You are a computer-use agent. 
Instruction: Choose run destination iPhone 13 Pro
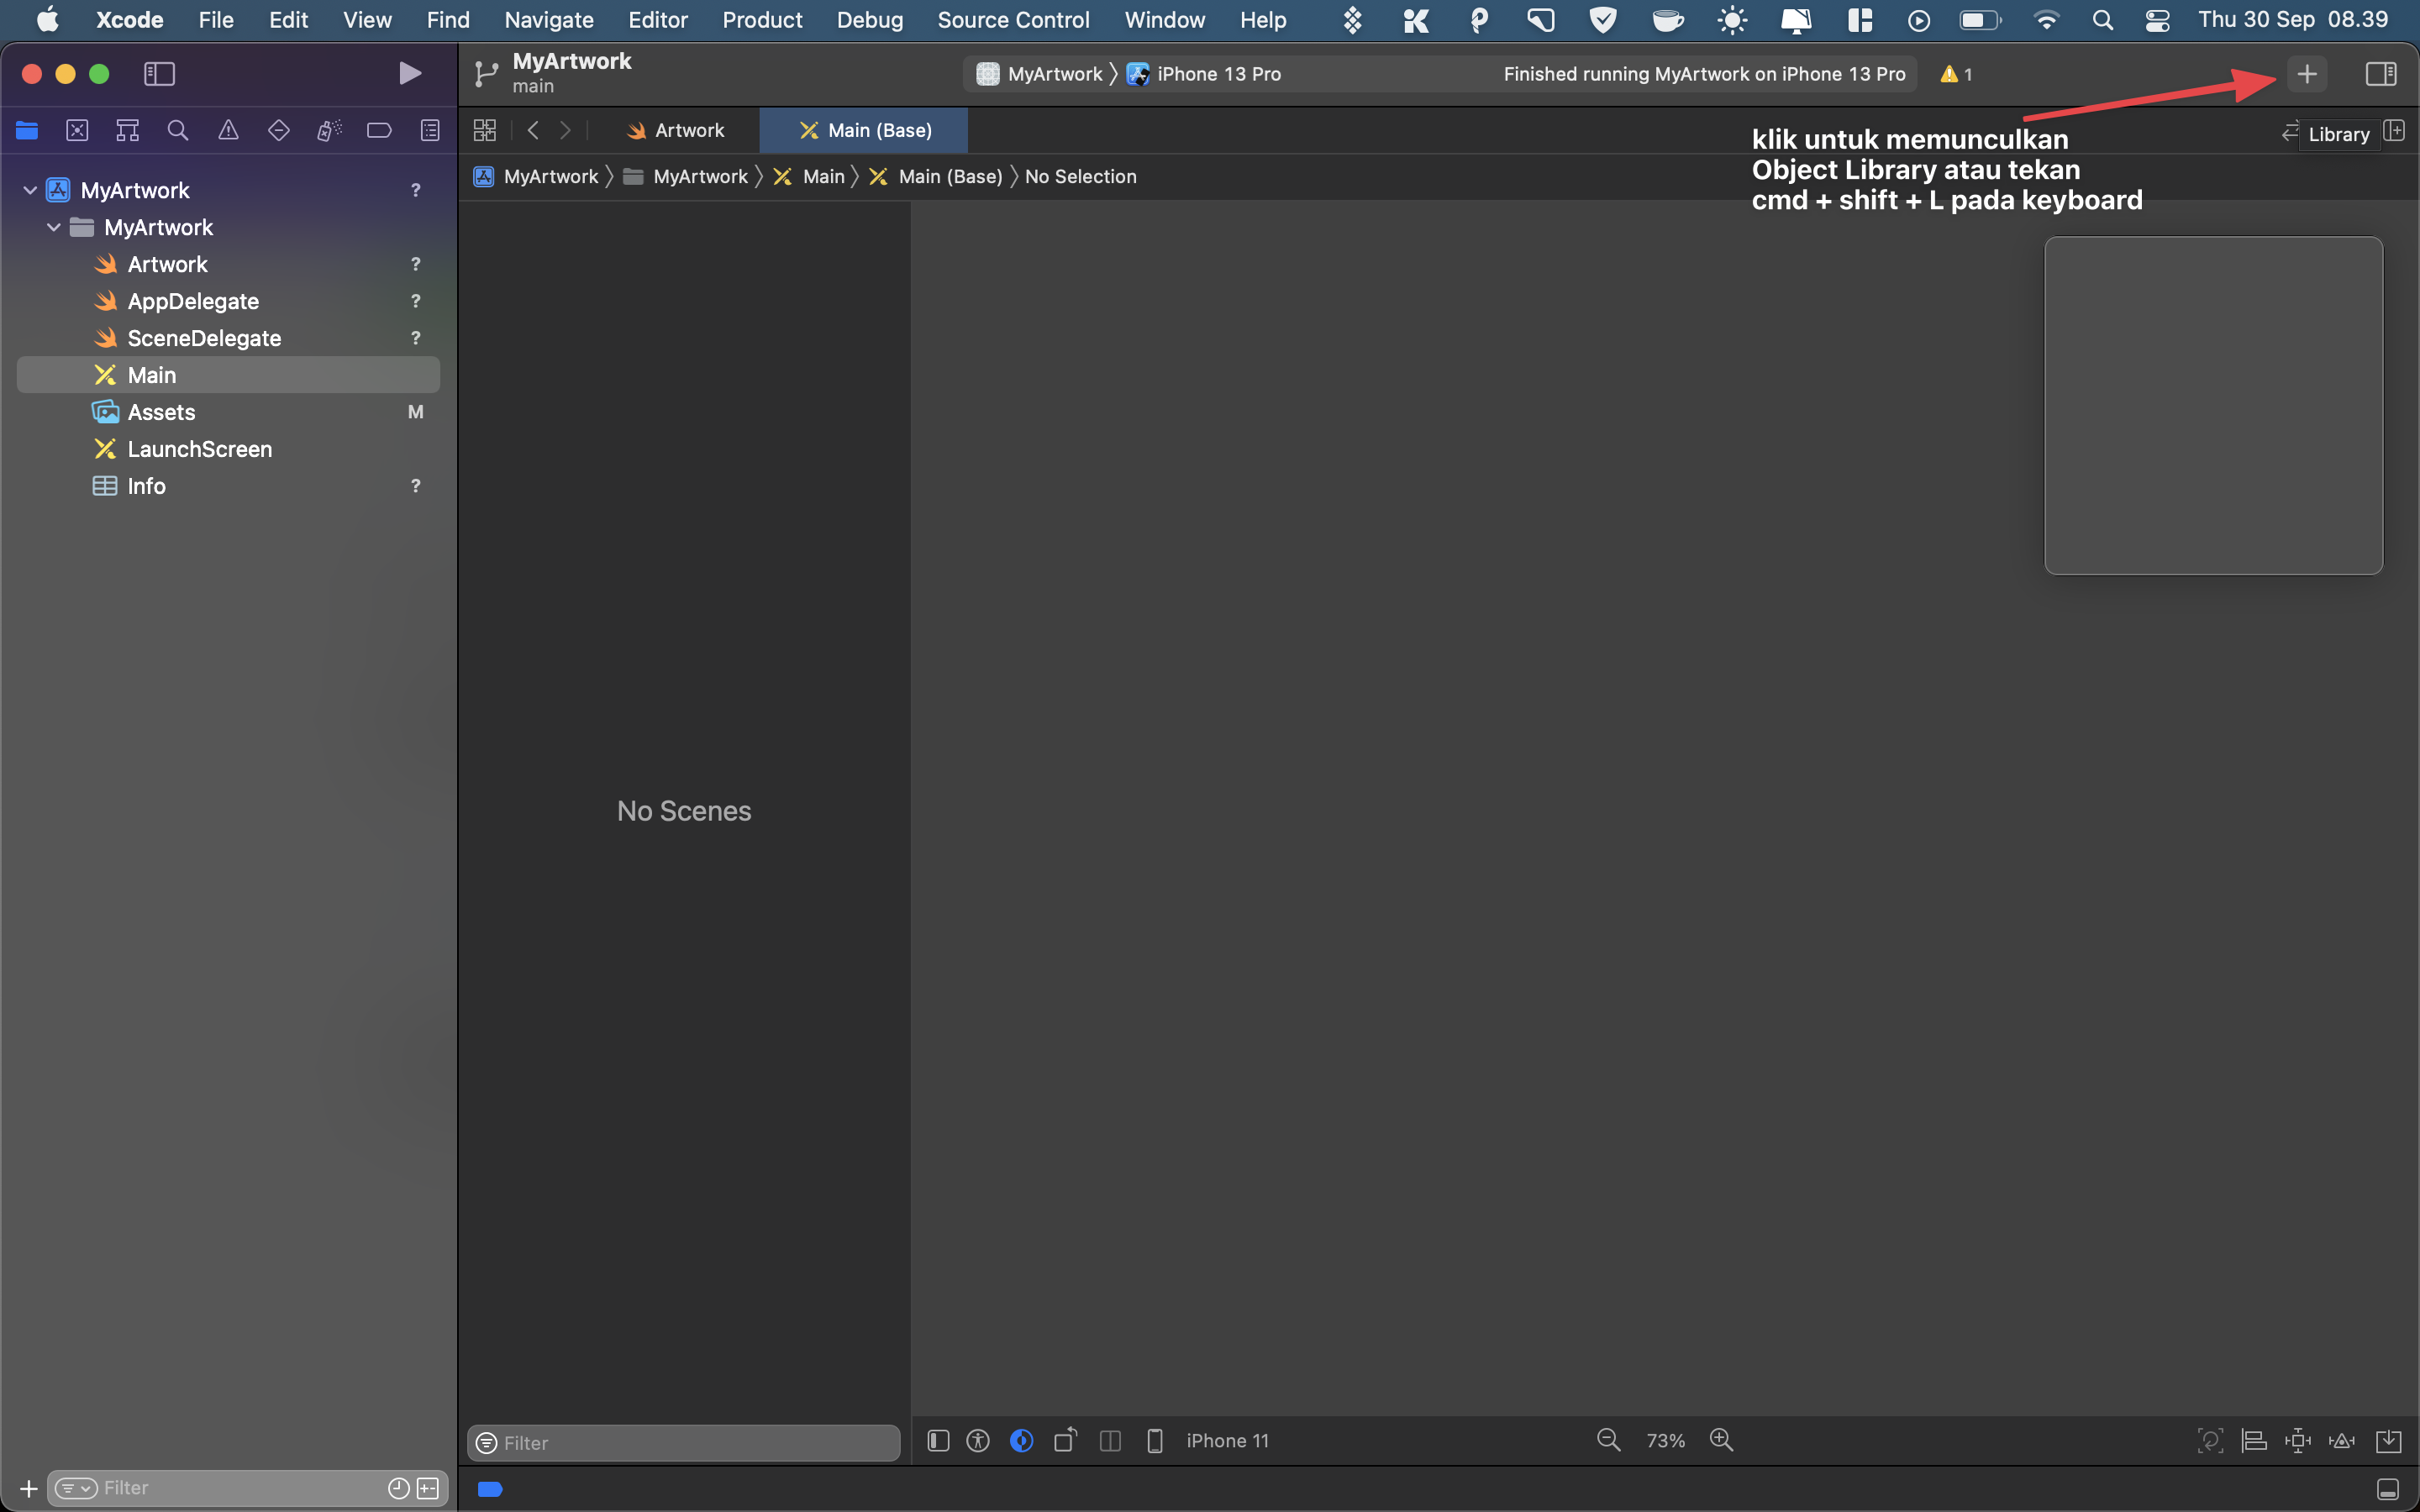coord(1204,74)
